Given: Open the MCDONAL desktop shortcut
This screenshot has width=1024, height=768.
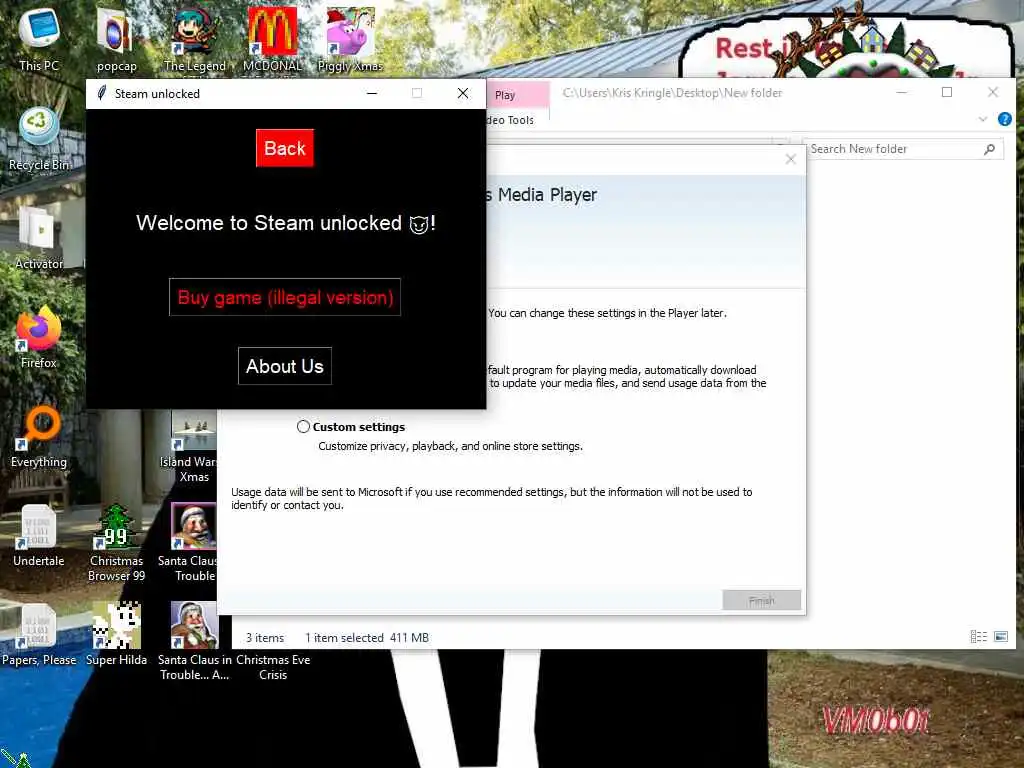Looking at the screenshot, I should point(272,37).
